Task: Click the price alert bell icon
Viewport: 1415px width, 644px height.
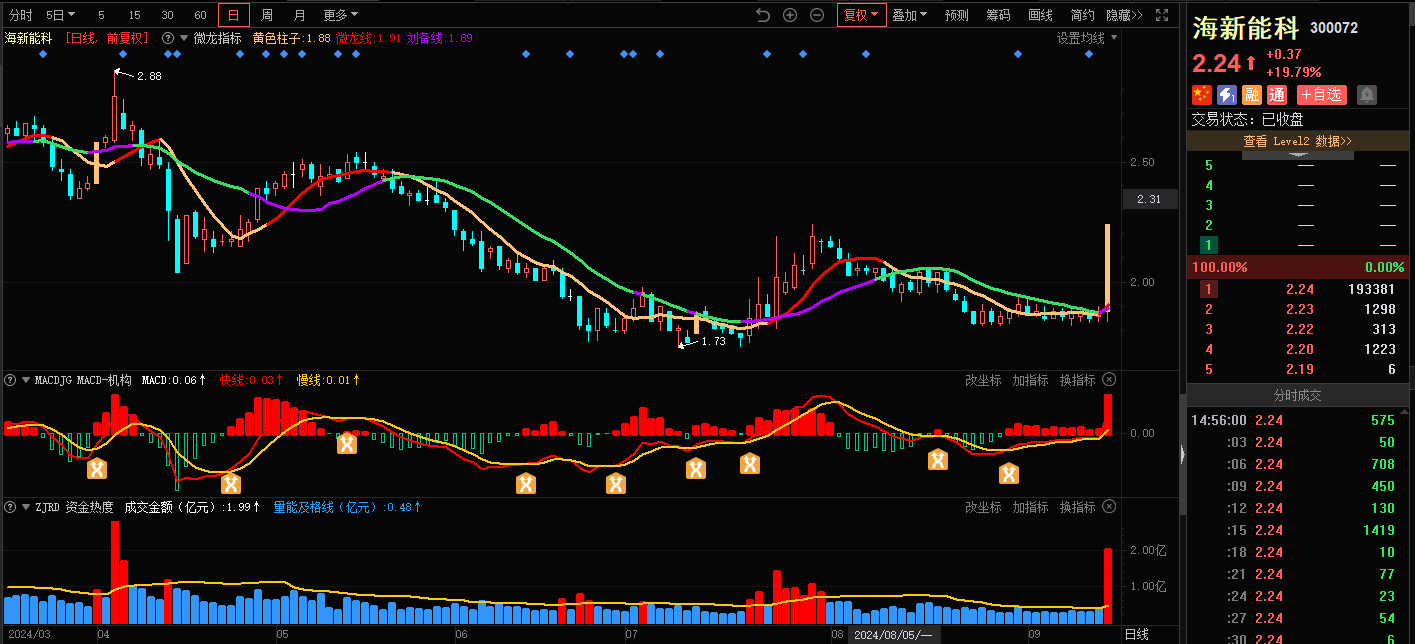Action: coord(1366,95)
